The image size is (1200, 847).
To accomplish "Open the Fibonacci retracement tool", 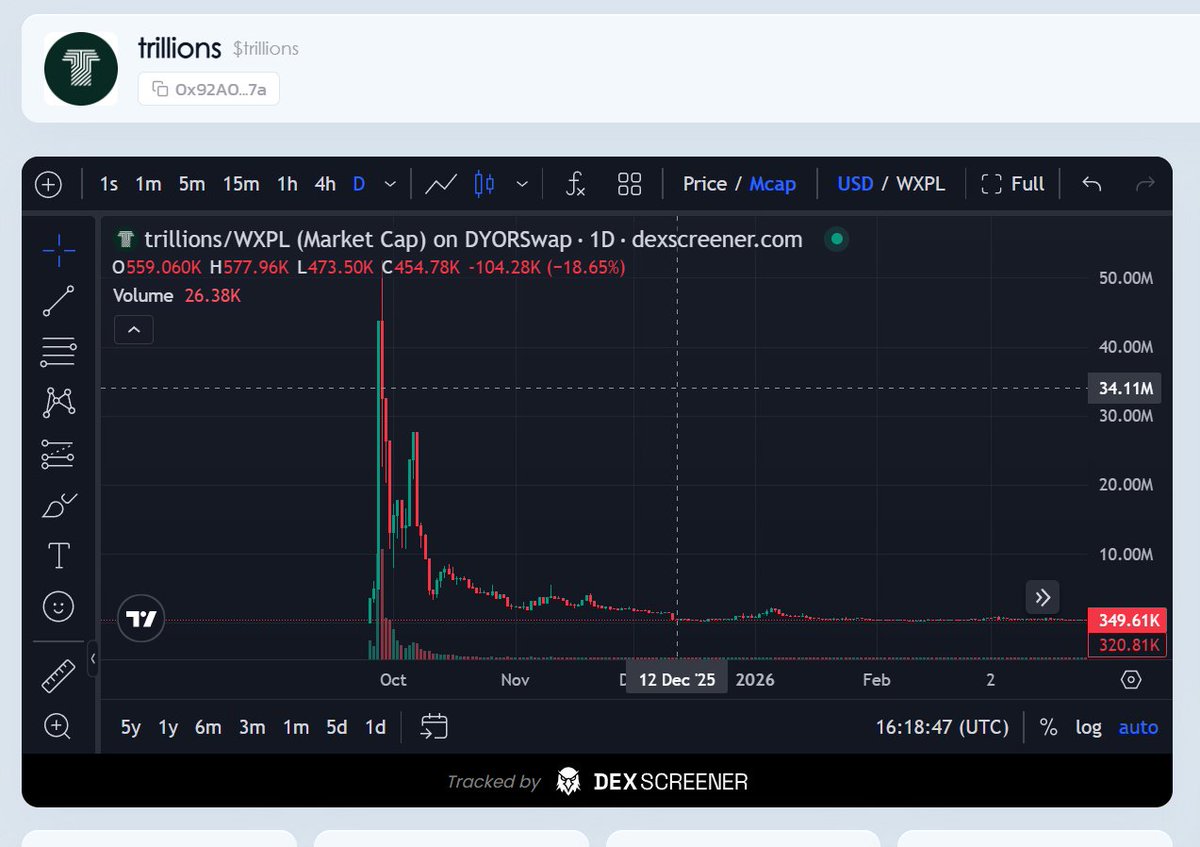I will click(59, 351).
